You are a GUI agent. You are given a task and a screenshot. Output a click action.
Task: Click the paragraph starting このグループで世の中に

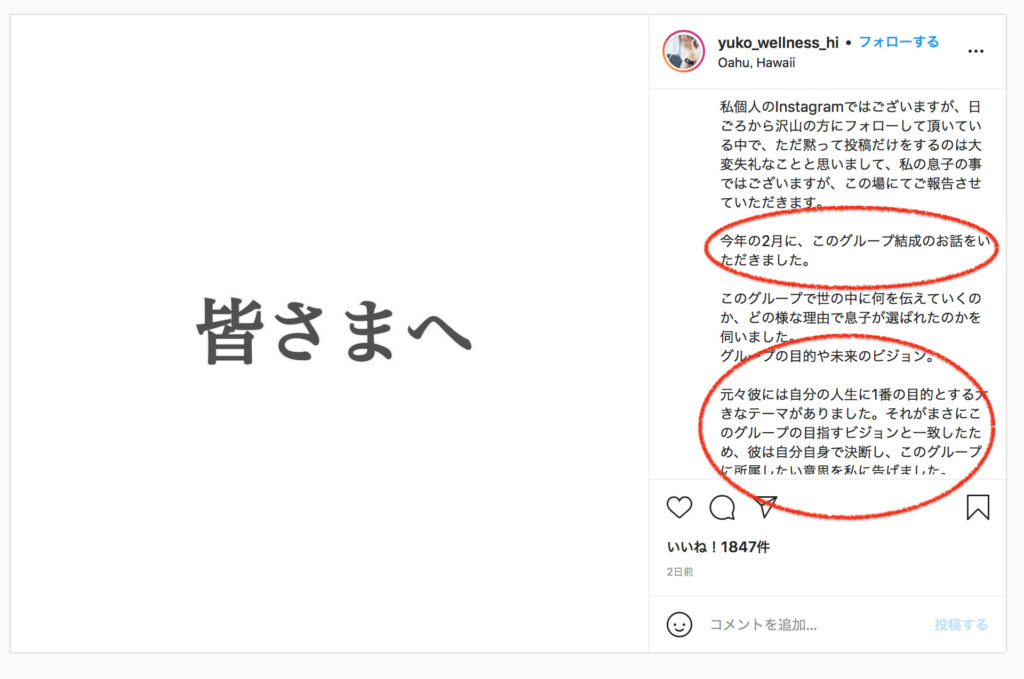(850, 317)
